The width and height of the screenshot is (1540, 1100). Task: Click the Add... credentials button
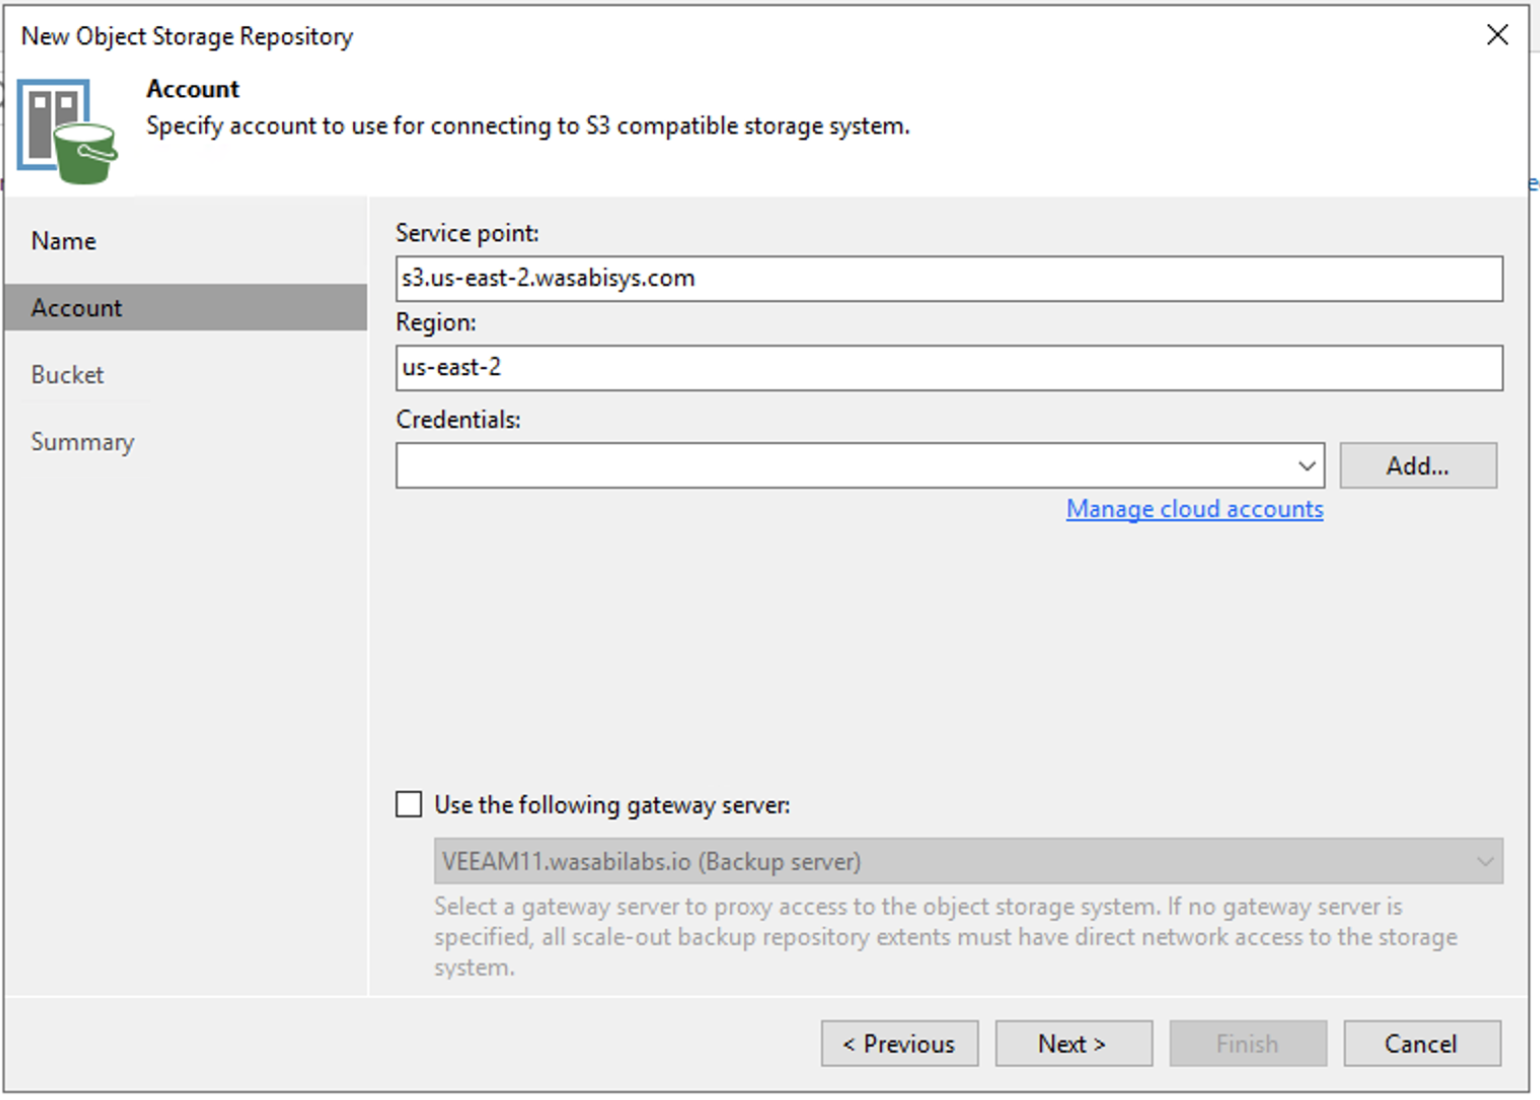1418,466
